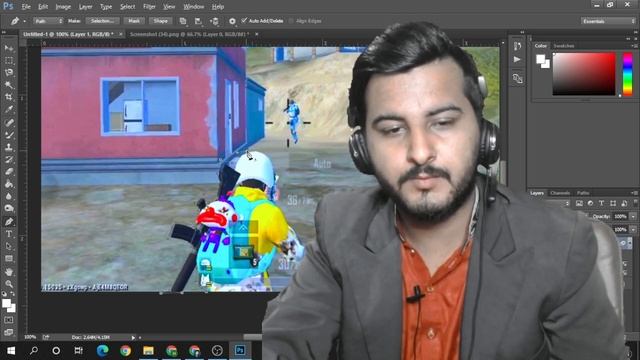The height and width of the screenshot is (360, 640).
Task: Toggle type layer filter in Layers panel
Action: coord(601,203)
